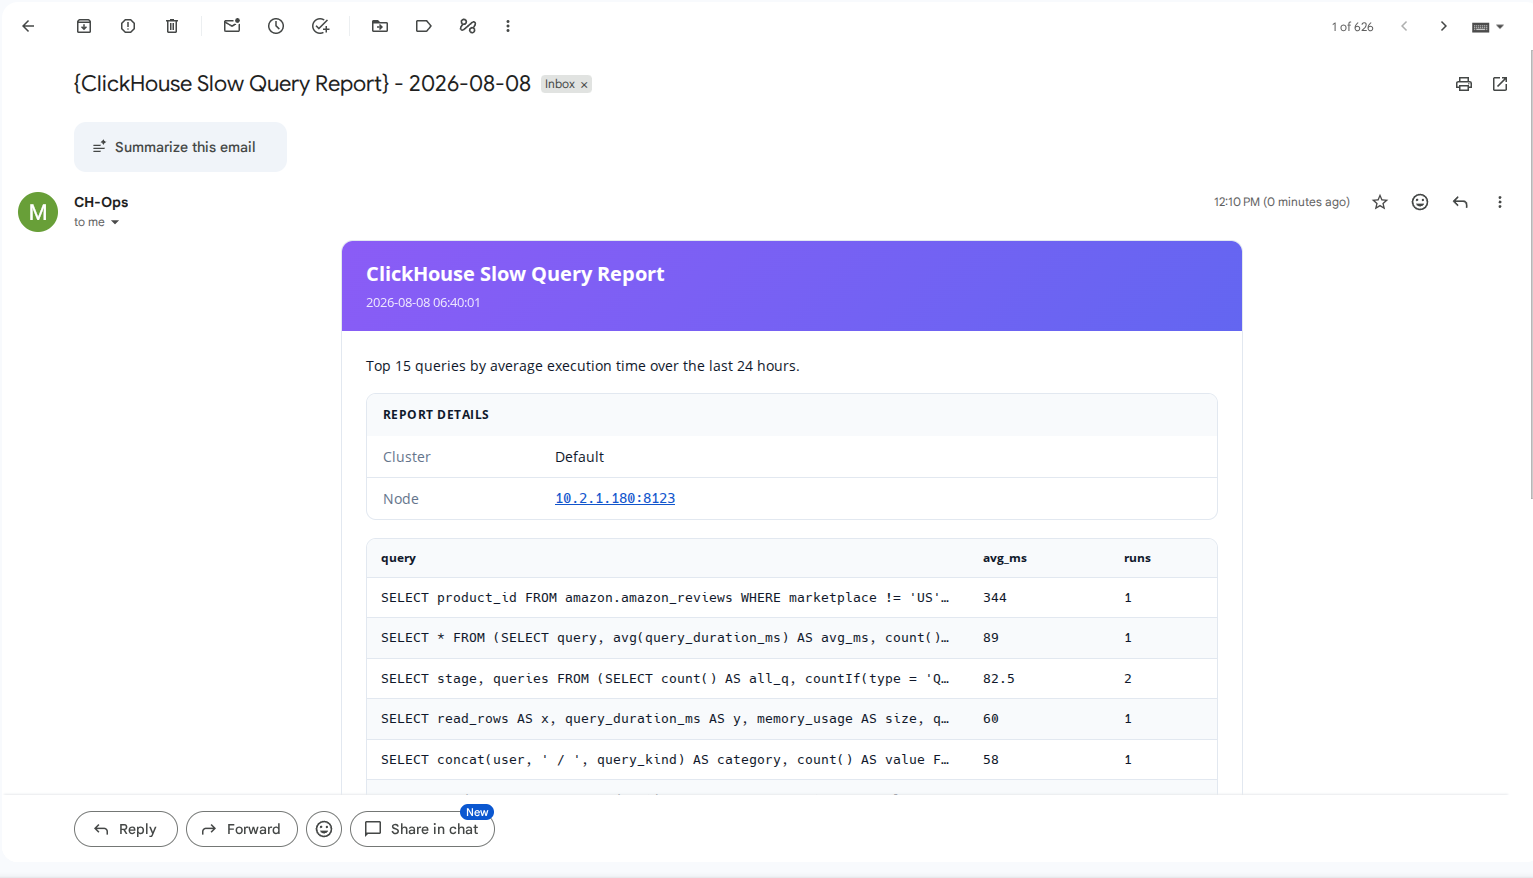This screenshot has width=1533, height=878.
Task: Click the email subject line
Action: pyautogui.click(x=302, y=84)
